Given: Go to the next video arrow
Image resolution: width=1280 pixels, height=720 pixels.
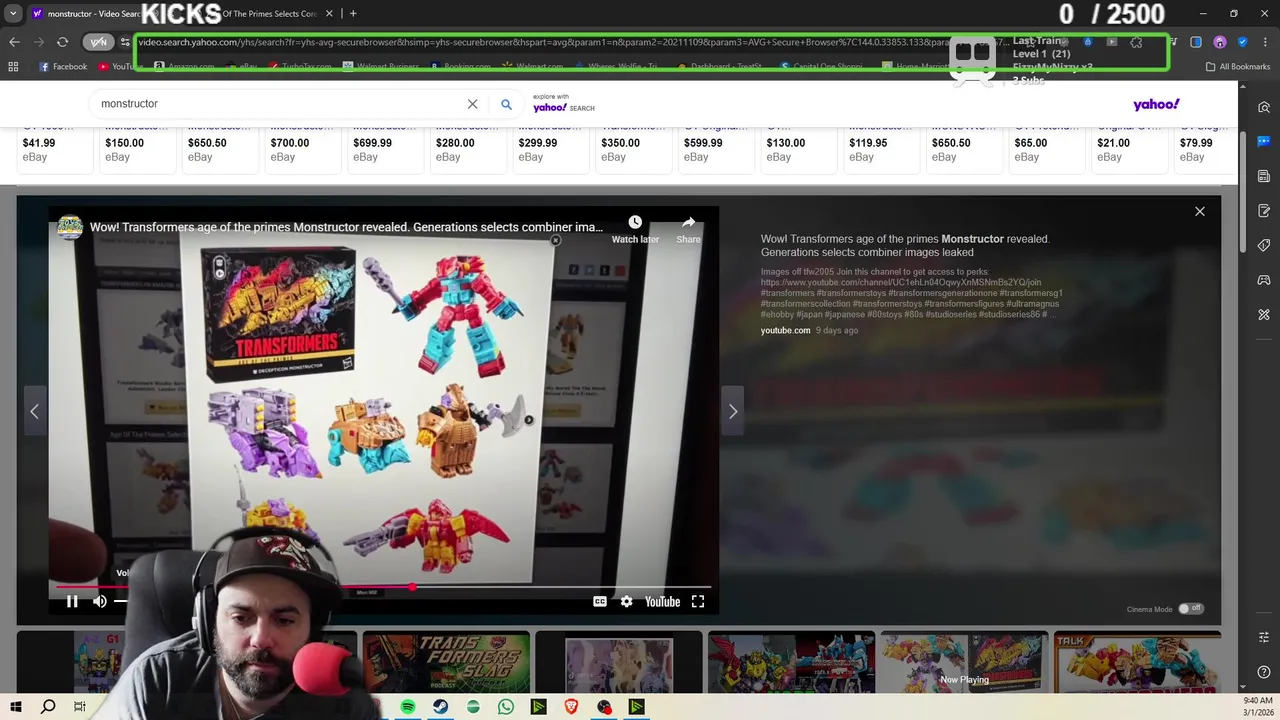Looking at the screenshot, I should click(732, 411).
